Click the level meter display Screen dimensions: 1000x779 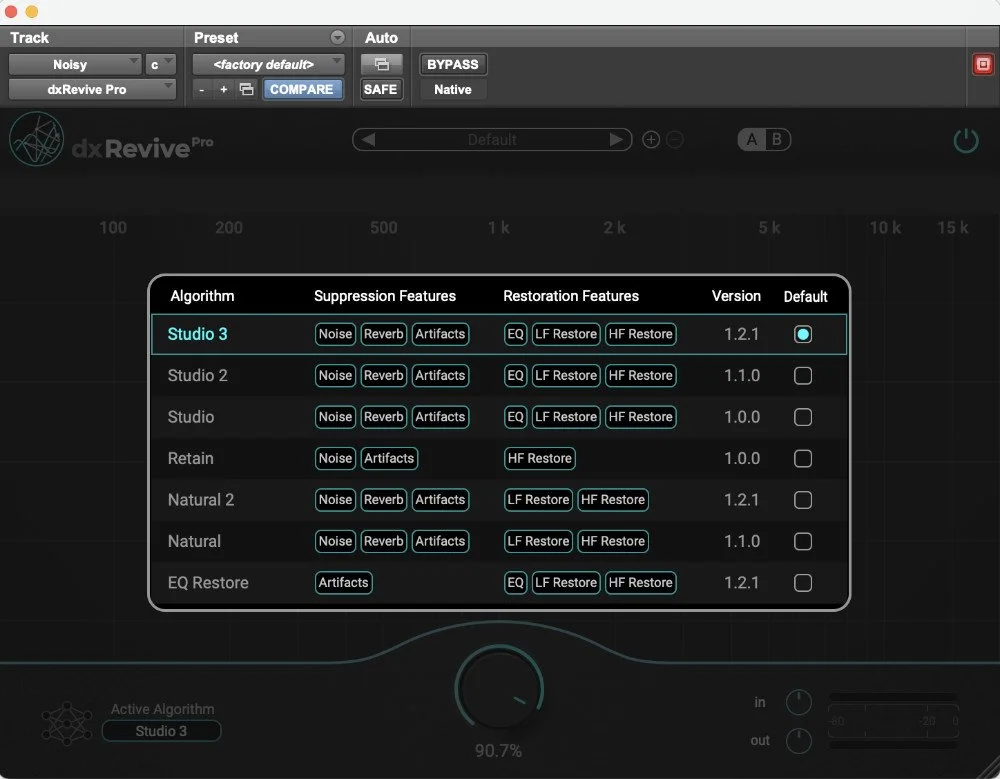[x=893, y=721]
